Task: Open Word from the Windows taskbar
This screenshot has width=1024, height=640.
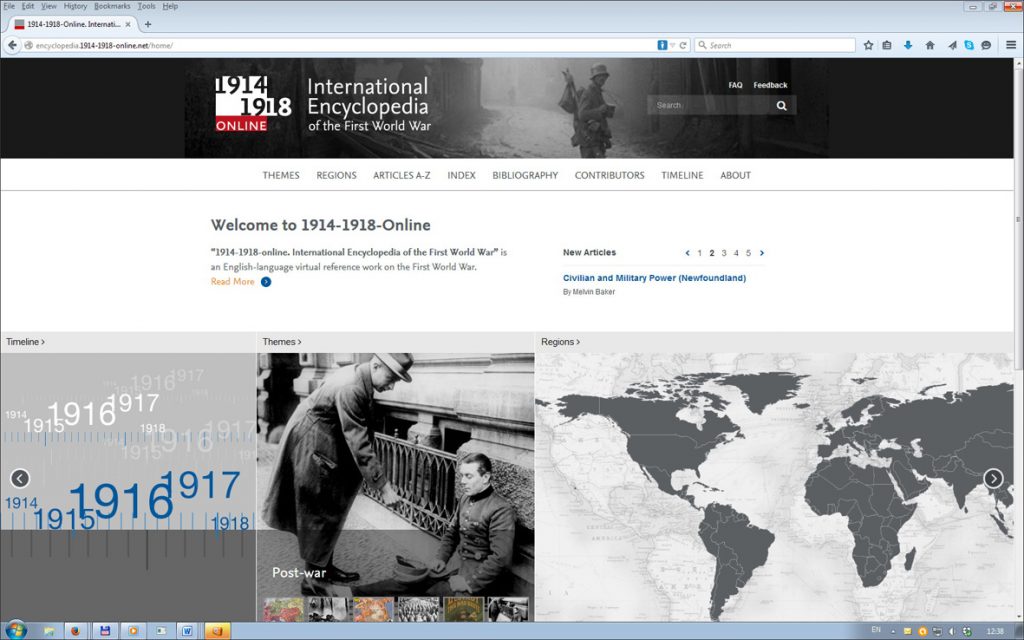Action: [186, 631]
